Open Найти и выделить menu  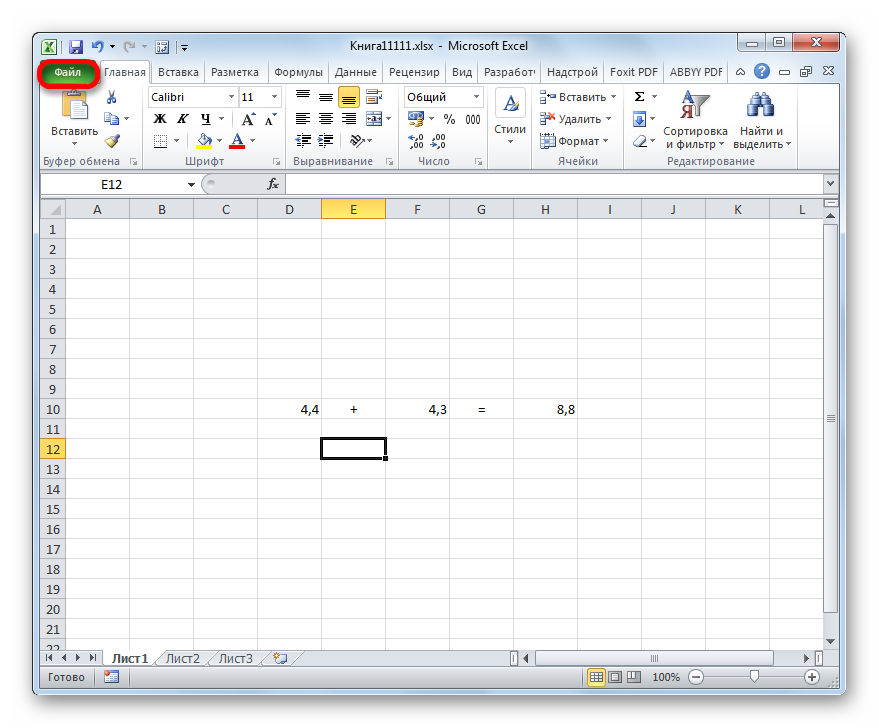pos(762,120)
